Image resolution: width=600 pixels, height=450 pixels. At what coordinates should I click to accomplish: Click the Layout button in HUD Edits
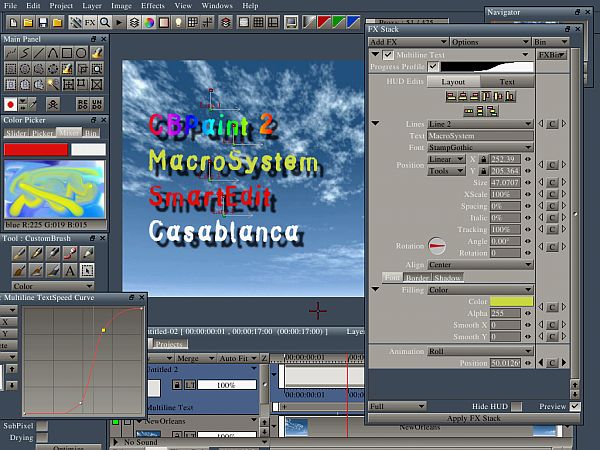(453, 82)
